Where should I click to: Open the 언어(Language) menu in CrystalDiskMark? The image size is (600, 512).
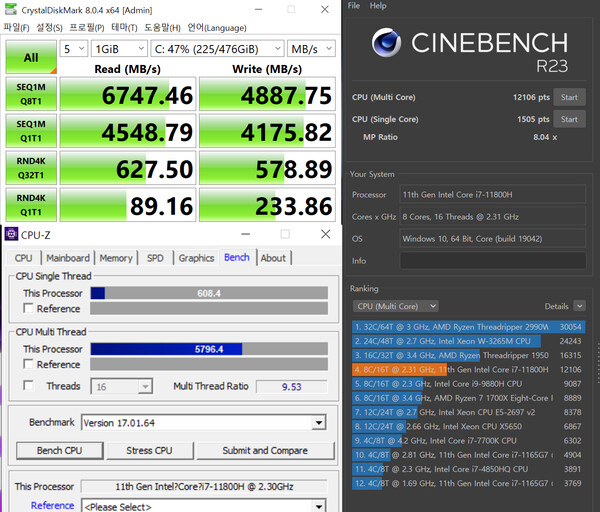tap(217, 28)
